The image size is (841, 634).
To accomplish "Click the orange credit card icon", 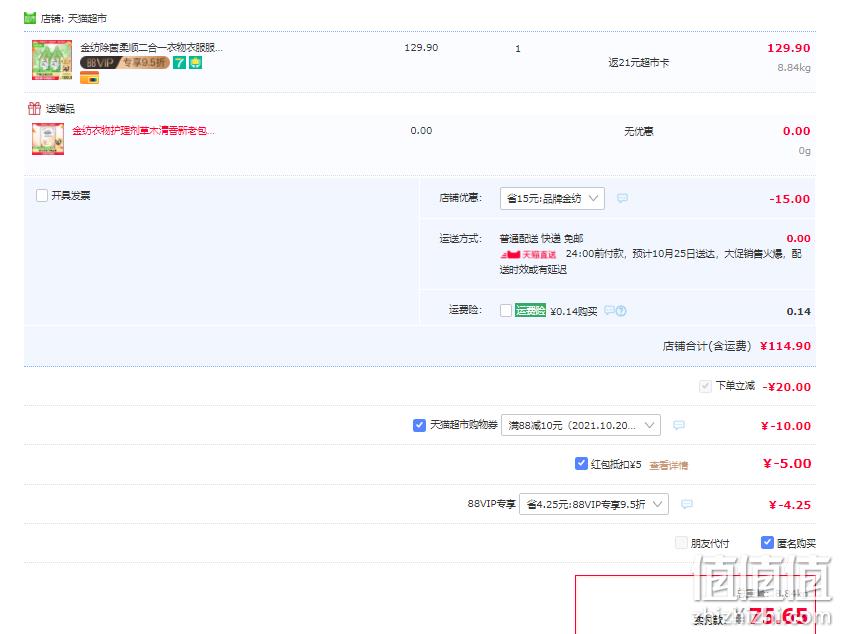I will [90, 78].
